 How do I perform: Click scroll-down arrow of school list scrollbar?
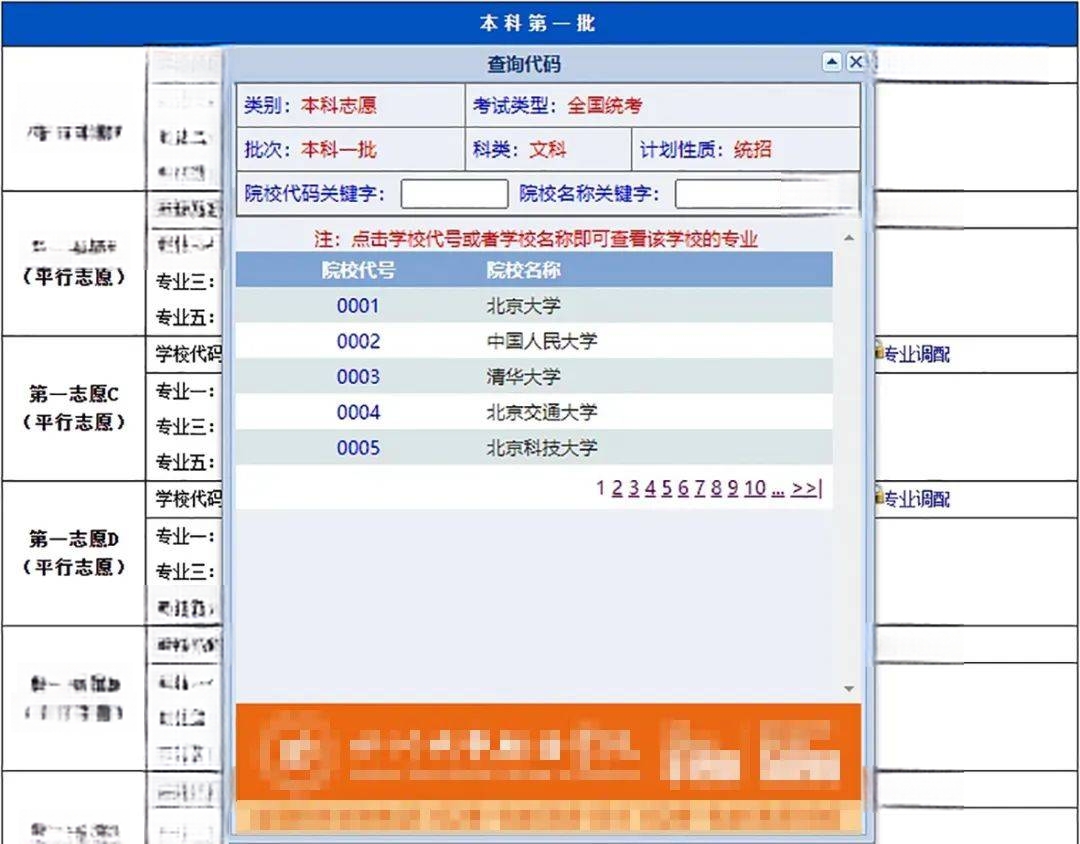pyautogui.click(x=849, y=688)
